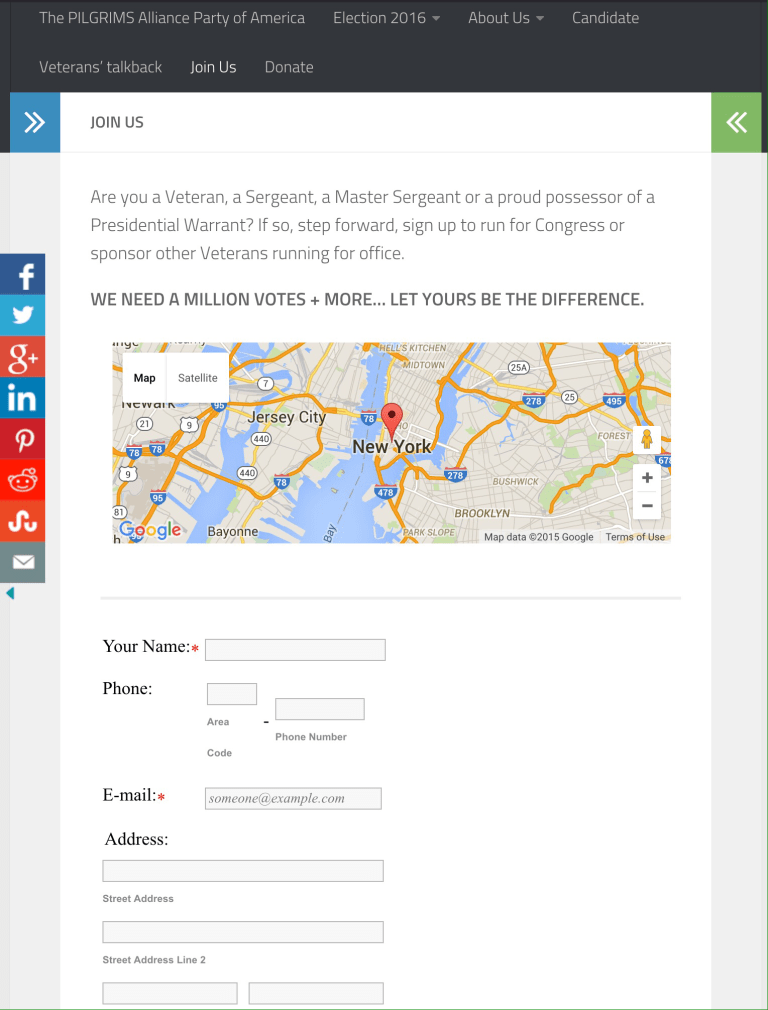Click the Twitter share icon
The image size is (768, 1010).
pyautogui.click(x=22, y=316)
